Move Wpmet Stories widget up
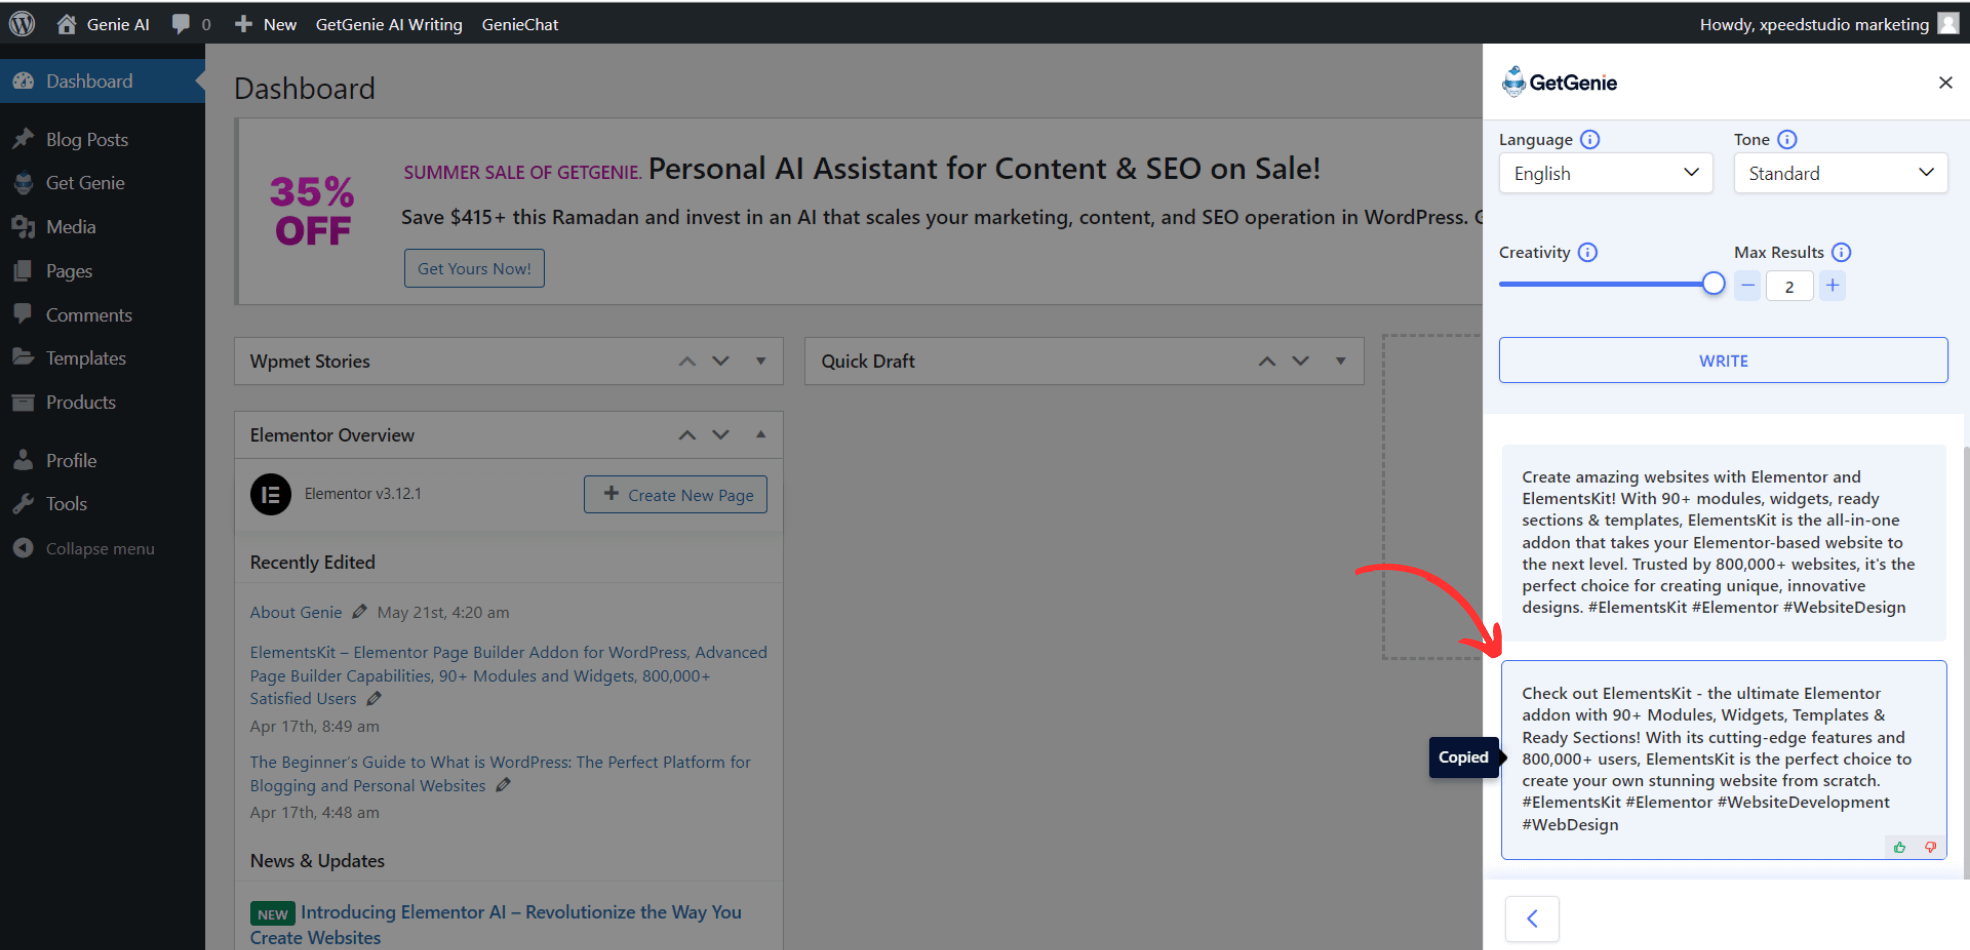The height and width of the screenshot is (950, 1970). coord(687,361)
